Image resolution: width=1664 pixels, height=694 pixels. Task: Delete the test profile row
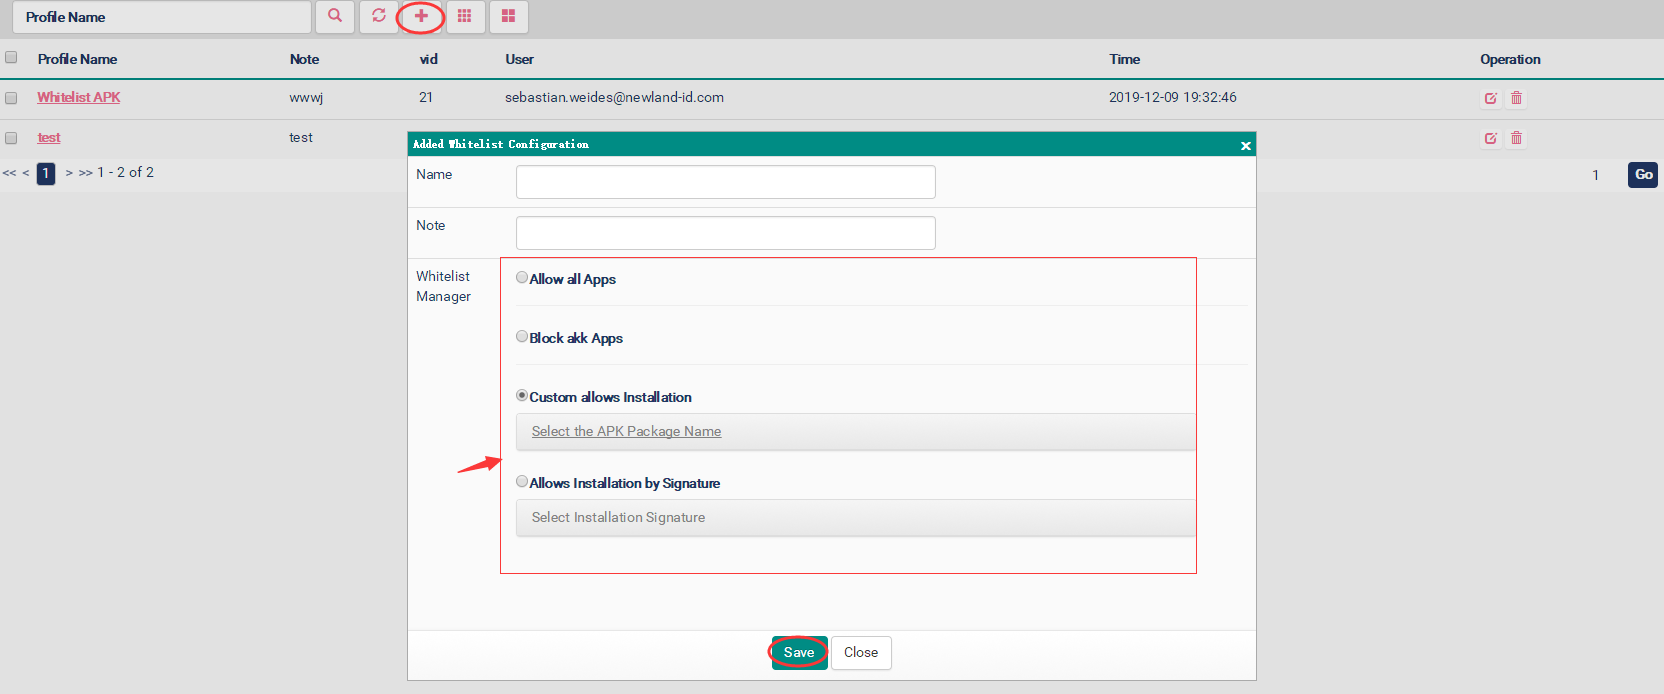1516,138
